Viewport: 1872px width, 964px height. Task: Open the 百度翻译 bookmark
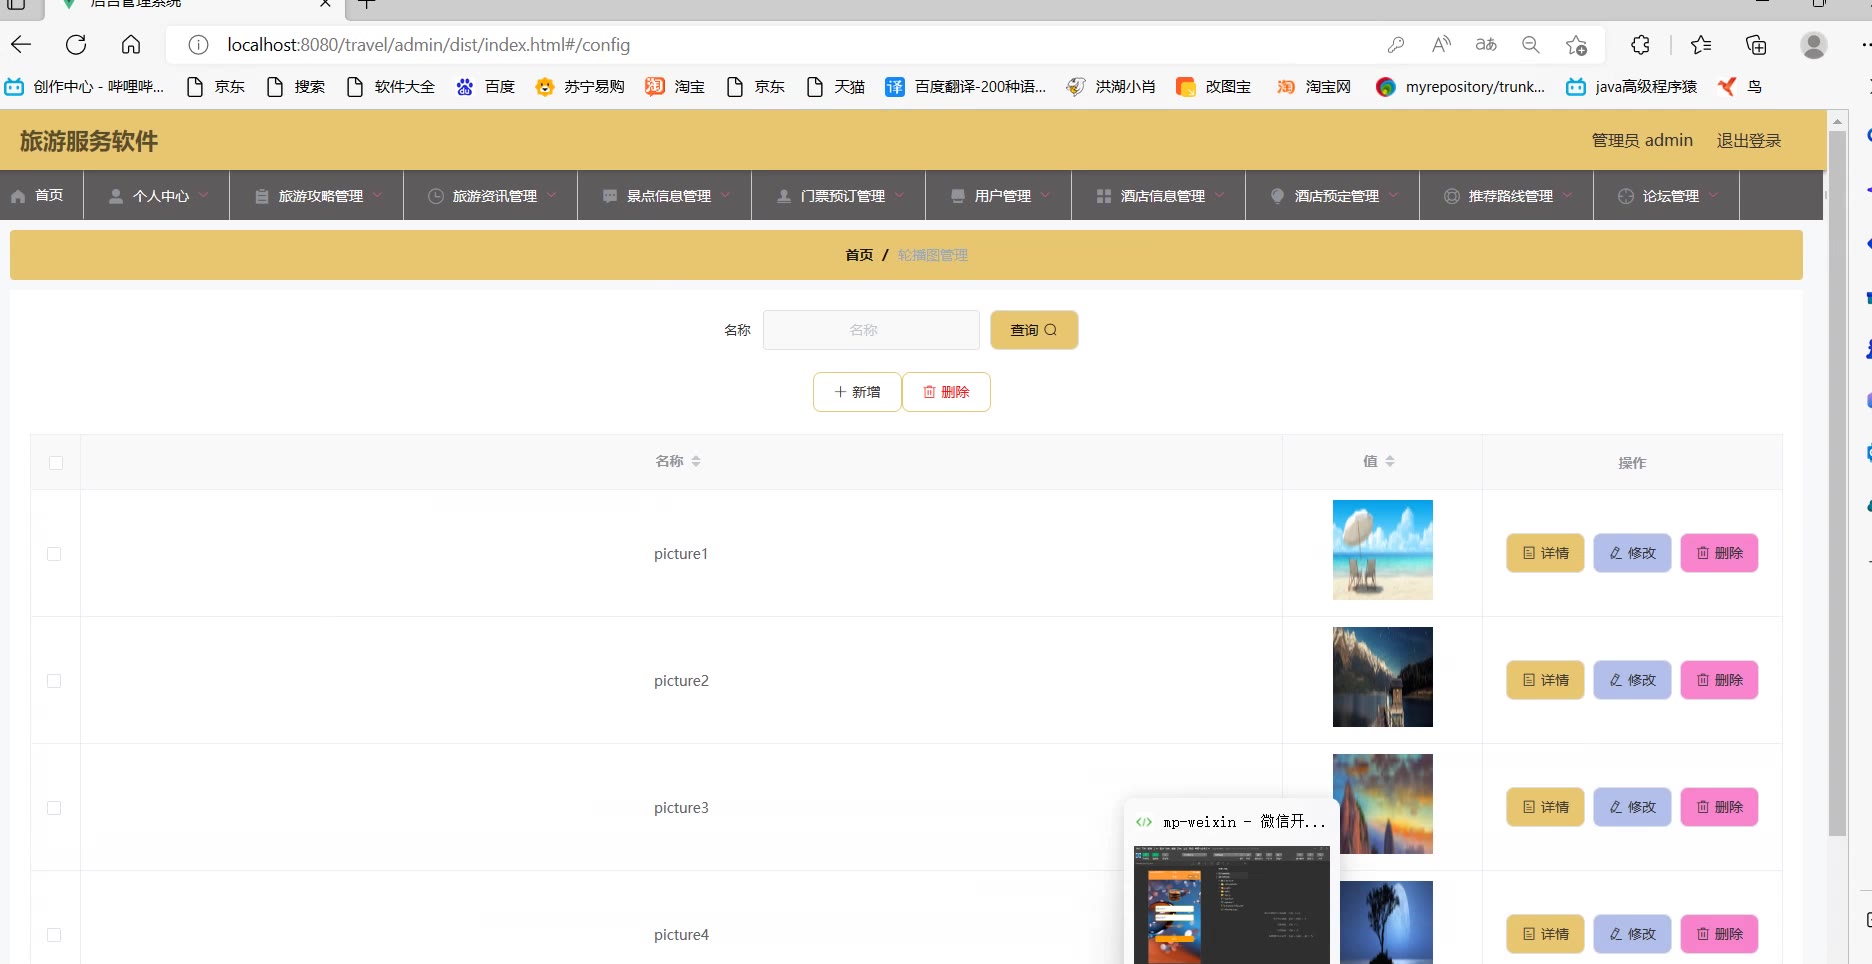tap(966, 87)
